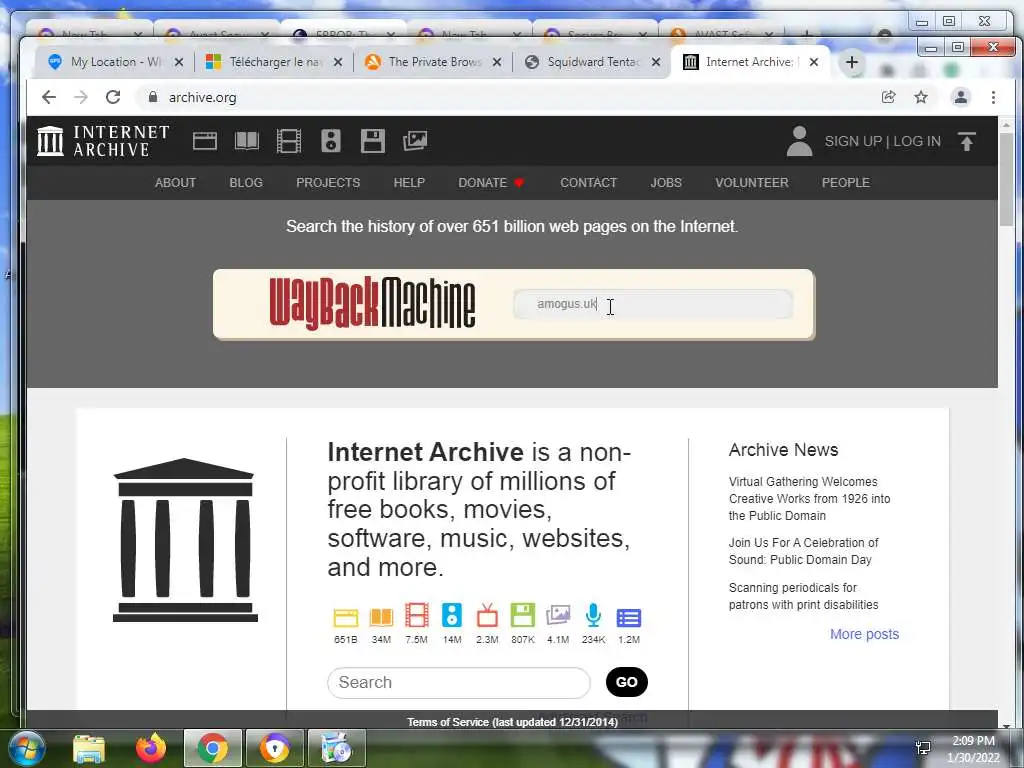
Task: Open Firefox from the taskbar
Action: click(150, 748)
